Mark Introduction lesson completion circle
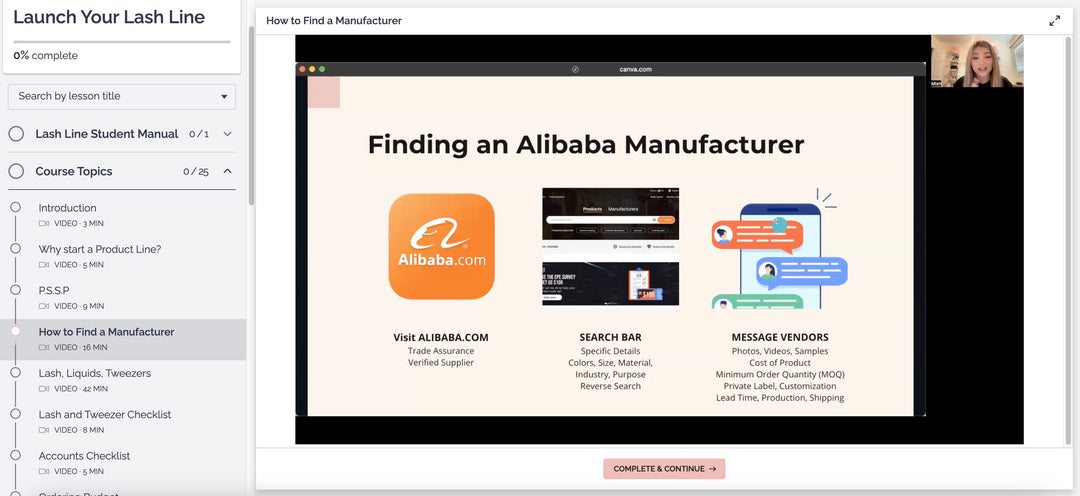Screen dimensions: 1080x496 pos(15,207)
